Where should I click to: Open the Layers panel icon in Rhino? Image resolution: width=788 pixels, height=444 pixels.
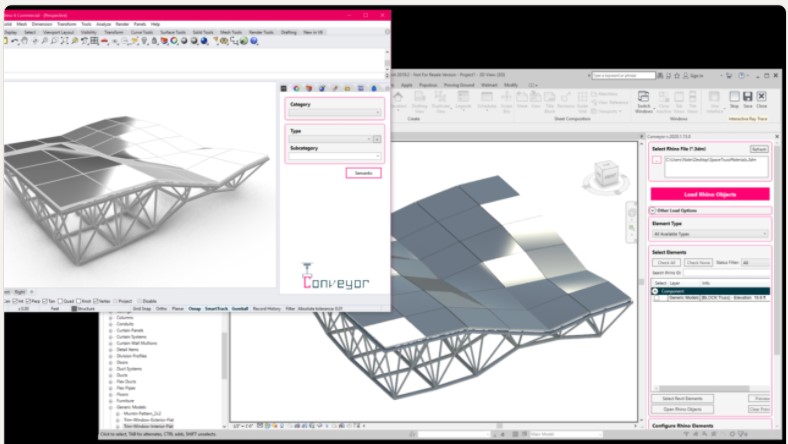click(x=310, y=88)
